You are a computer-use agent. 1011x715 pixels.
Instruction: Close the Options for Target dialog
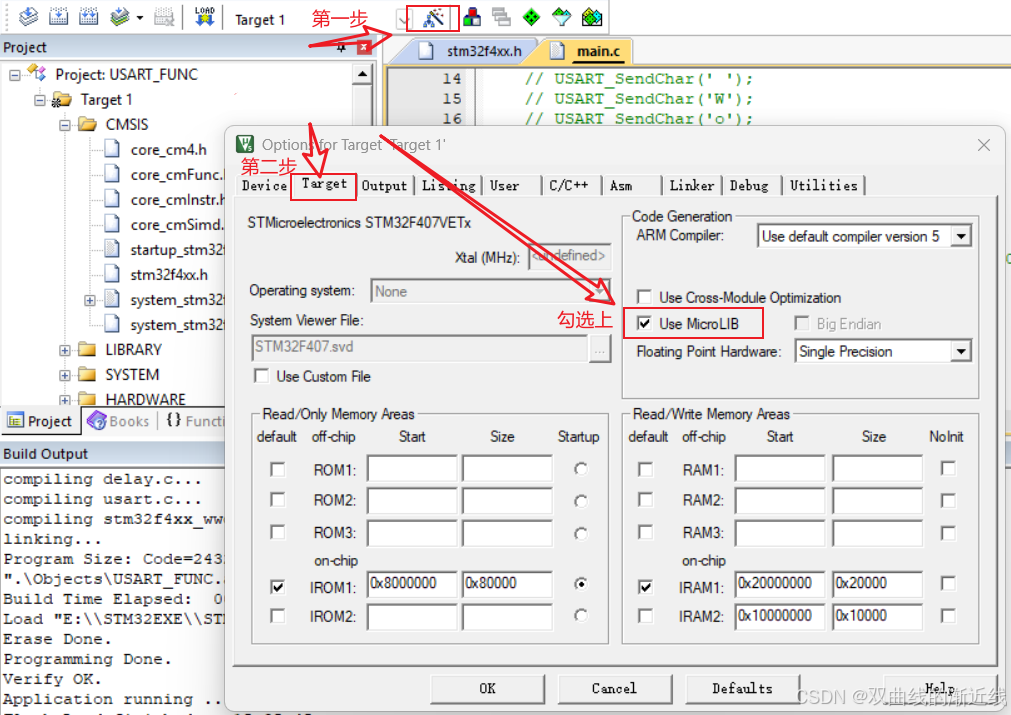(984, 145)
